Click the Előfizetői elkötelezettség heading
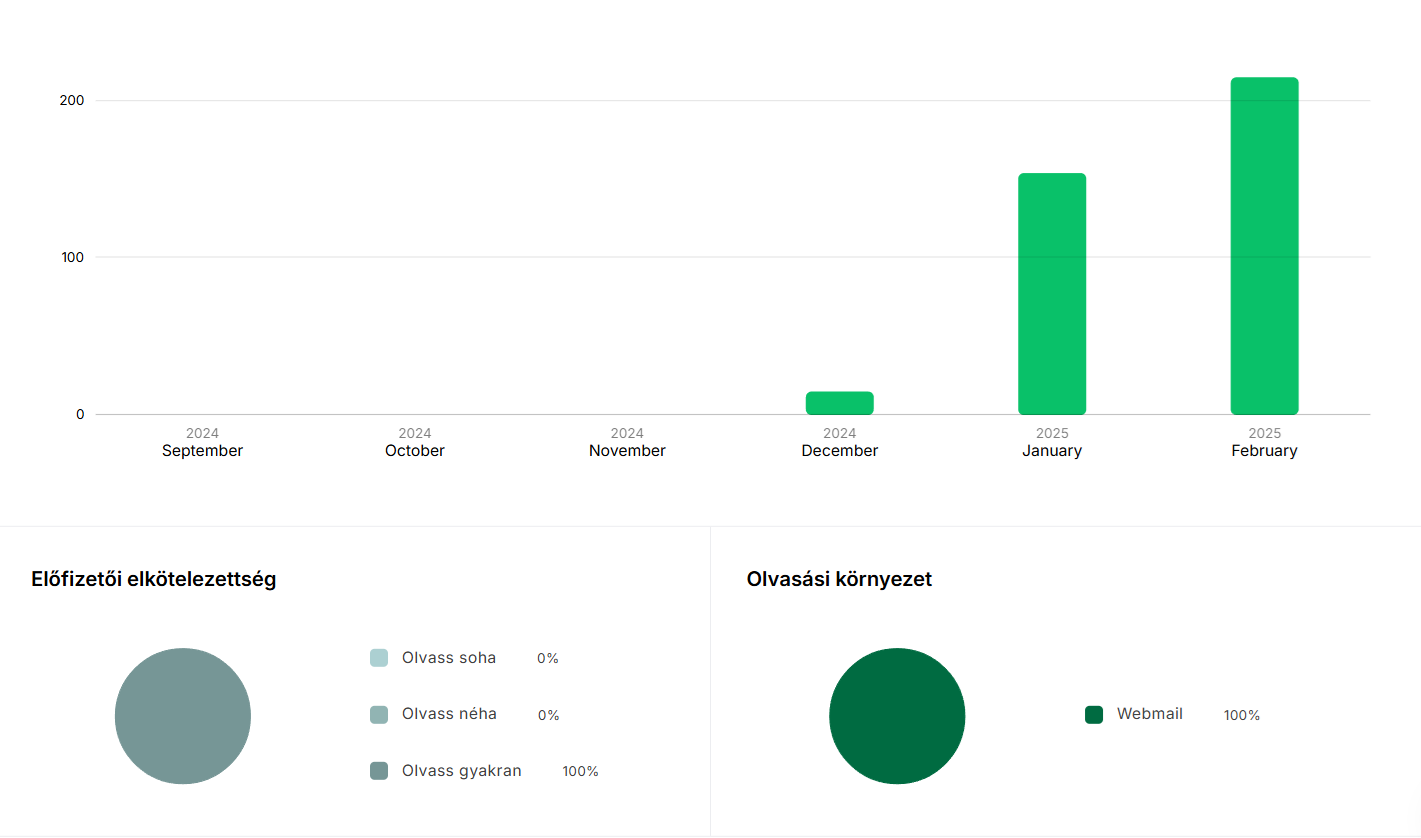This screenshot has height=838, width=1421. click(154, 579)
